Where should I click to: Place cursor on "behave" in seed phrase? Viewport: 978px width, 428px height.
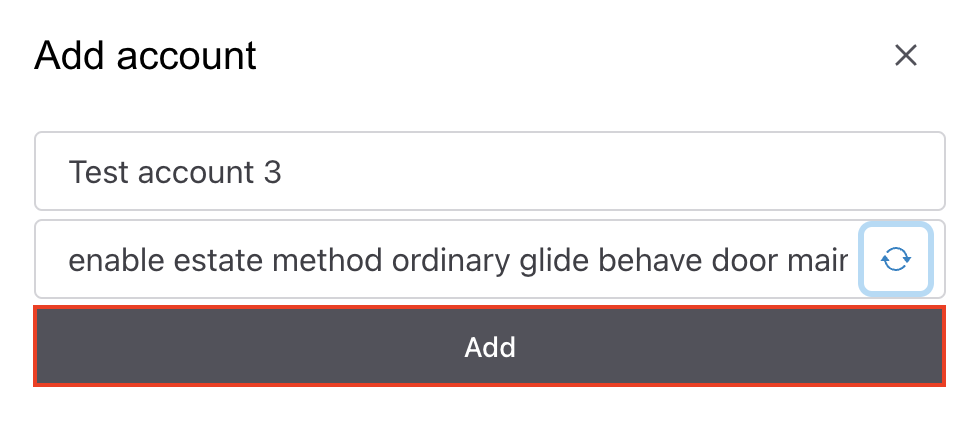pyautogui.click(x=652, y=261)
